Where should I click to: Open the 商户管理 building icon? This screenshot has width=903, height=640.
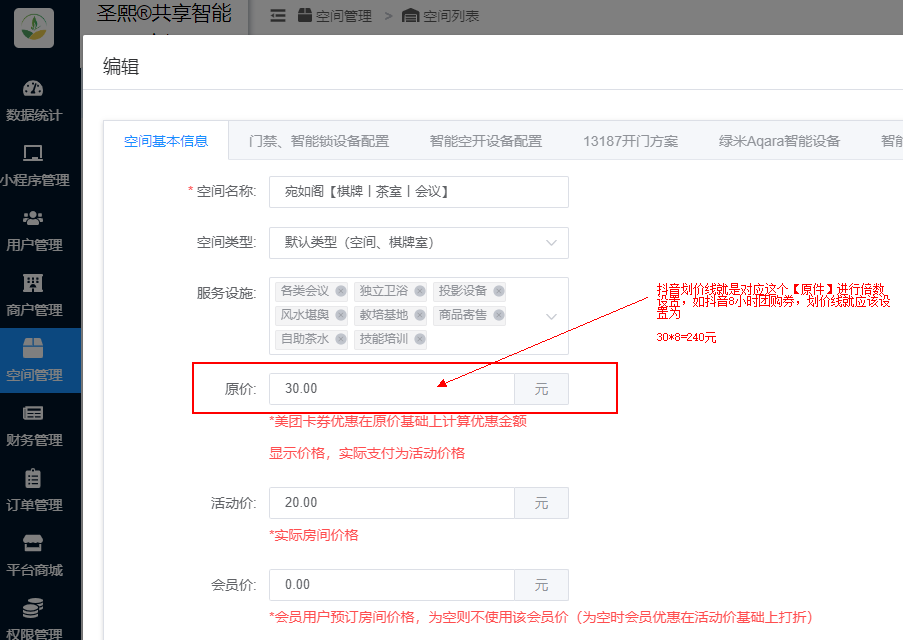pyautogui.click(x=33, y=284)
